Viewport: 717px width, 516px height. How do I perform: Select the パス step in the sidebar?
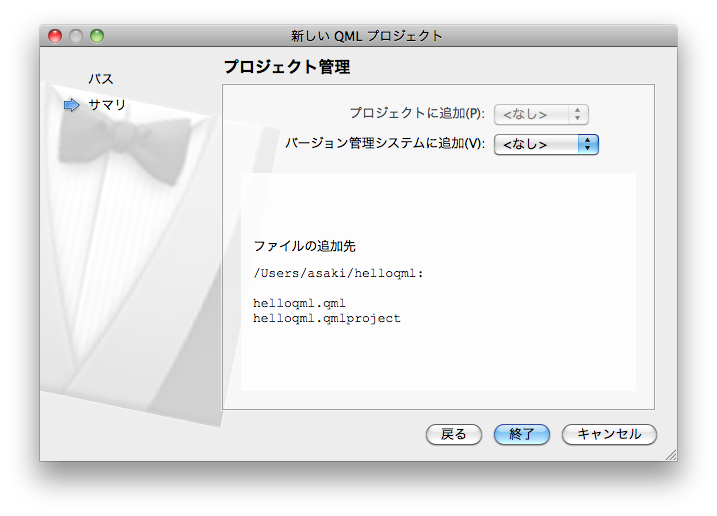tap(100, 79)
